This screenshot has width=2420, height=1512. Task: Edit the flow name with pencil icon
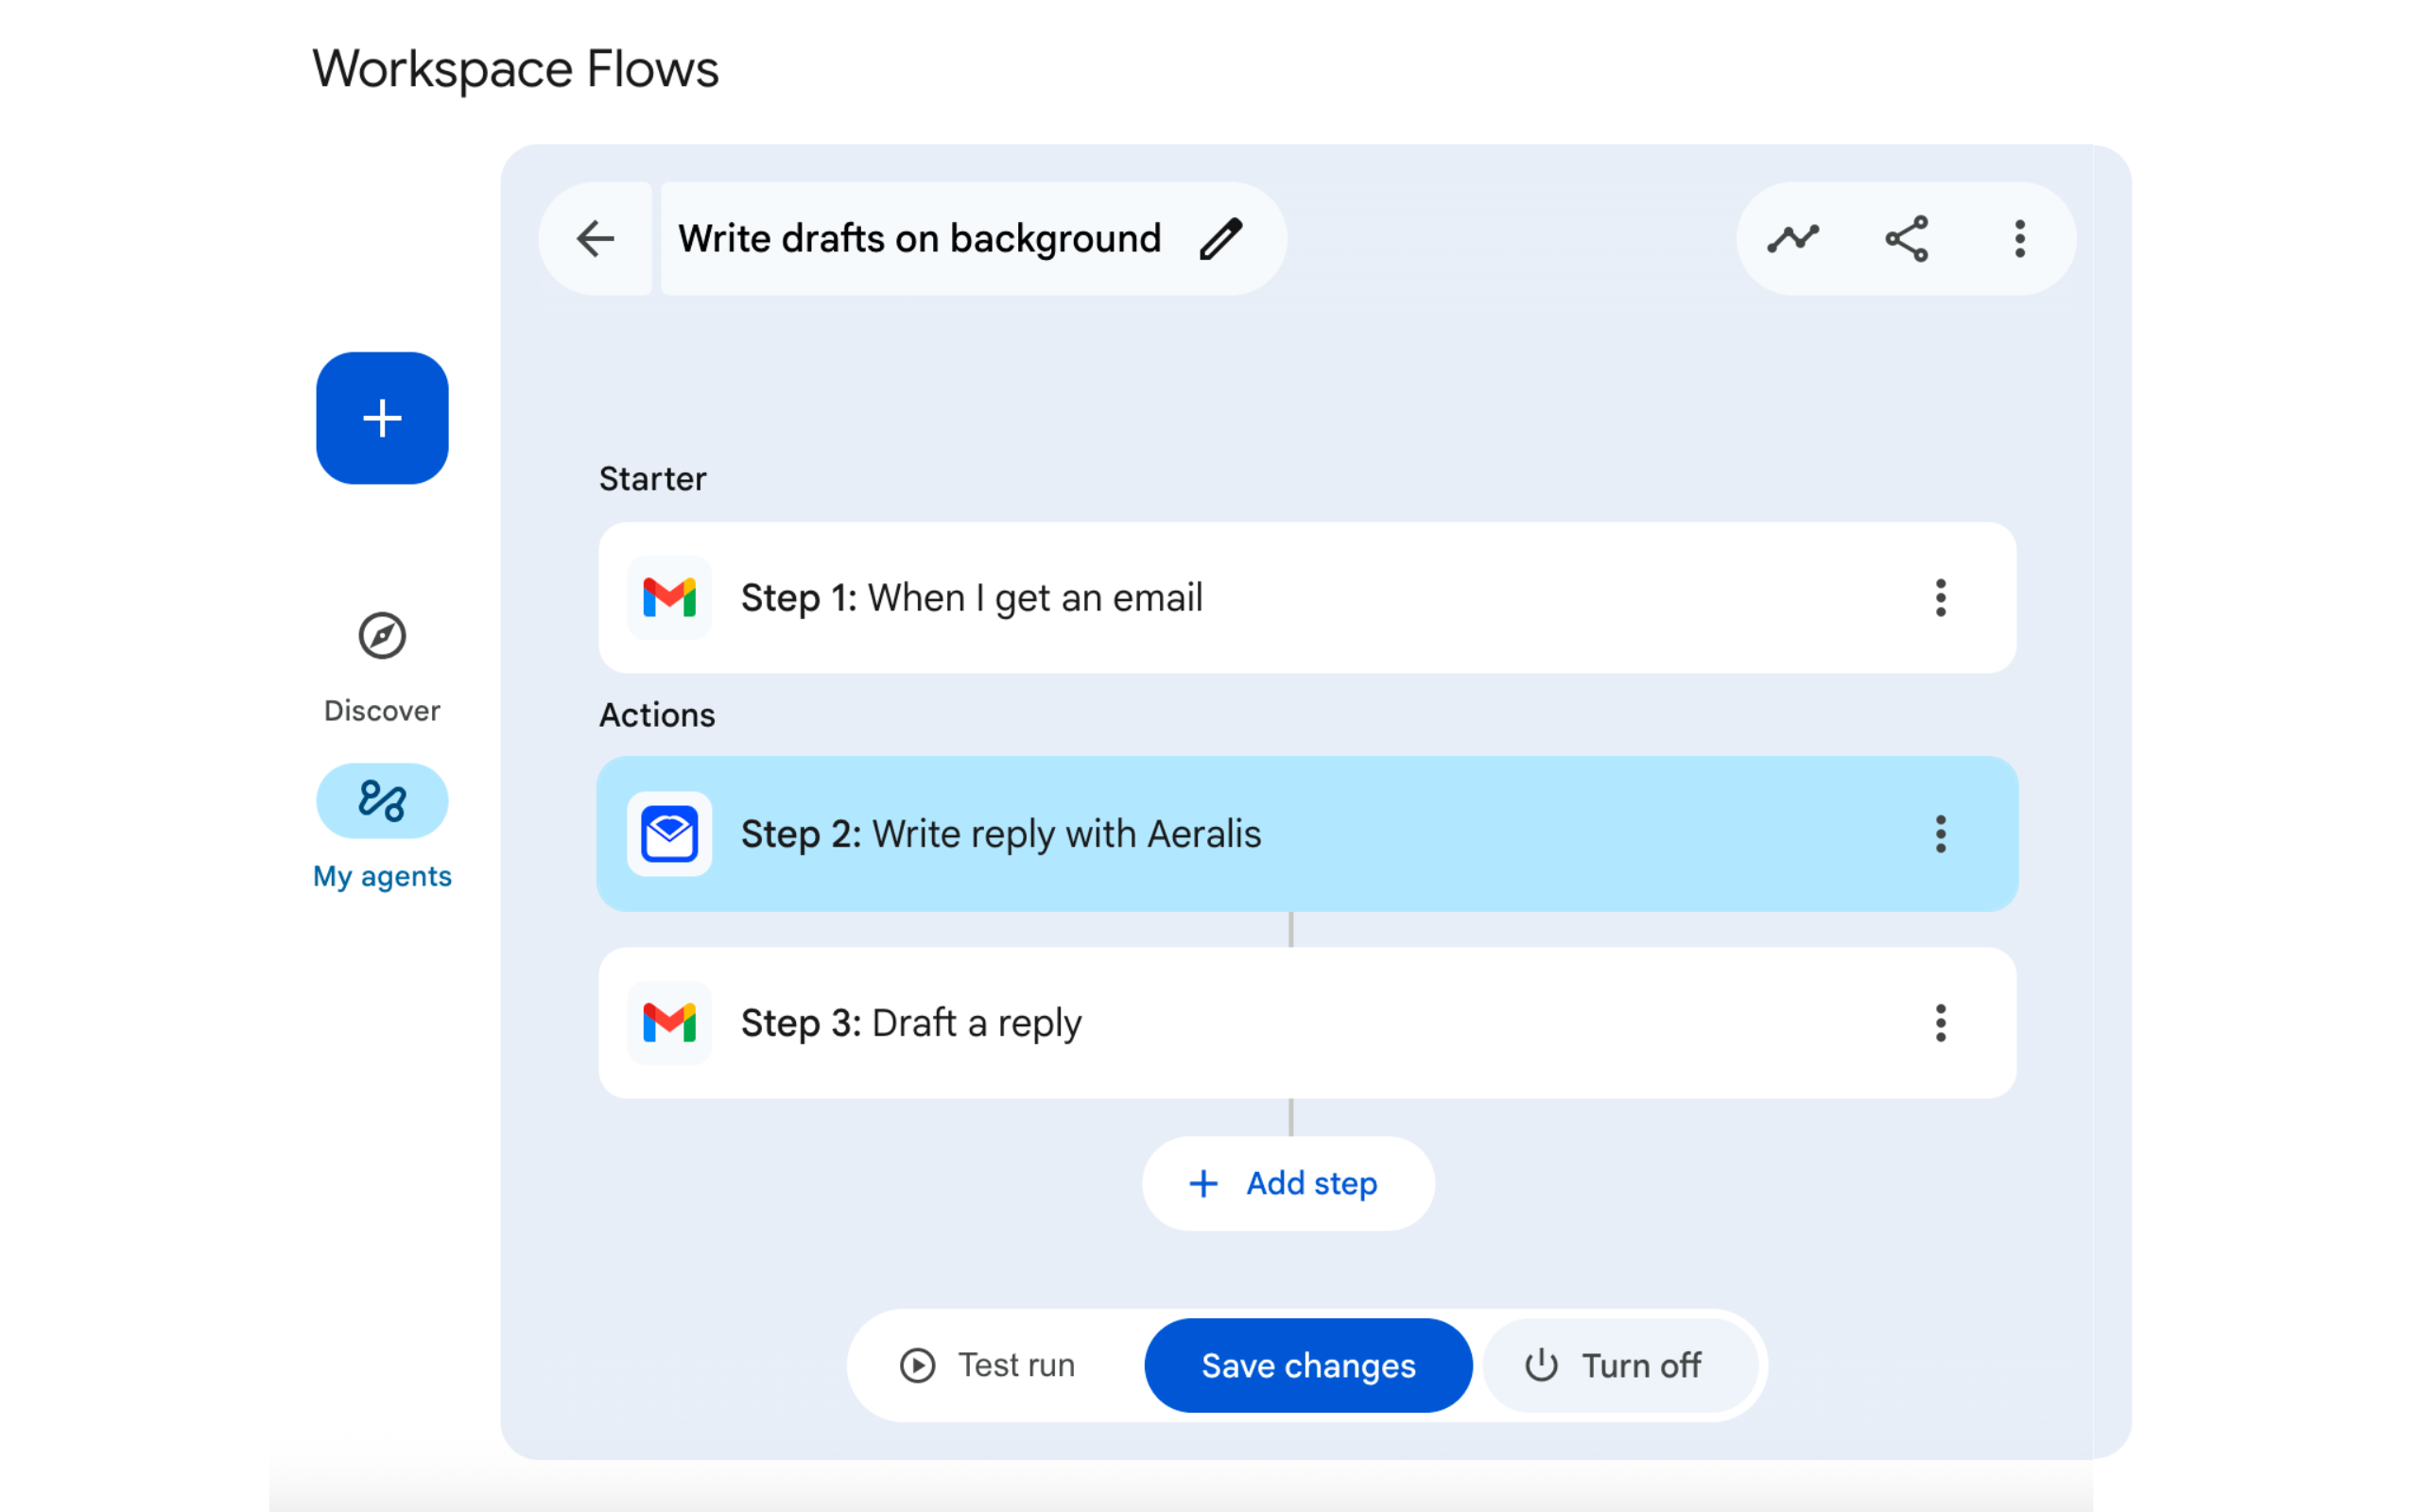tap(1222, 238)
